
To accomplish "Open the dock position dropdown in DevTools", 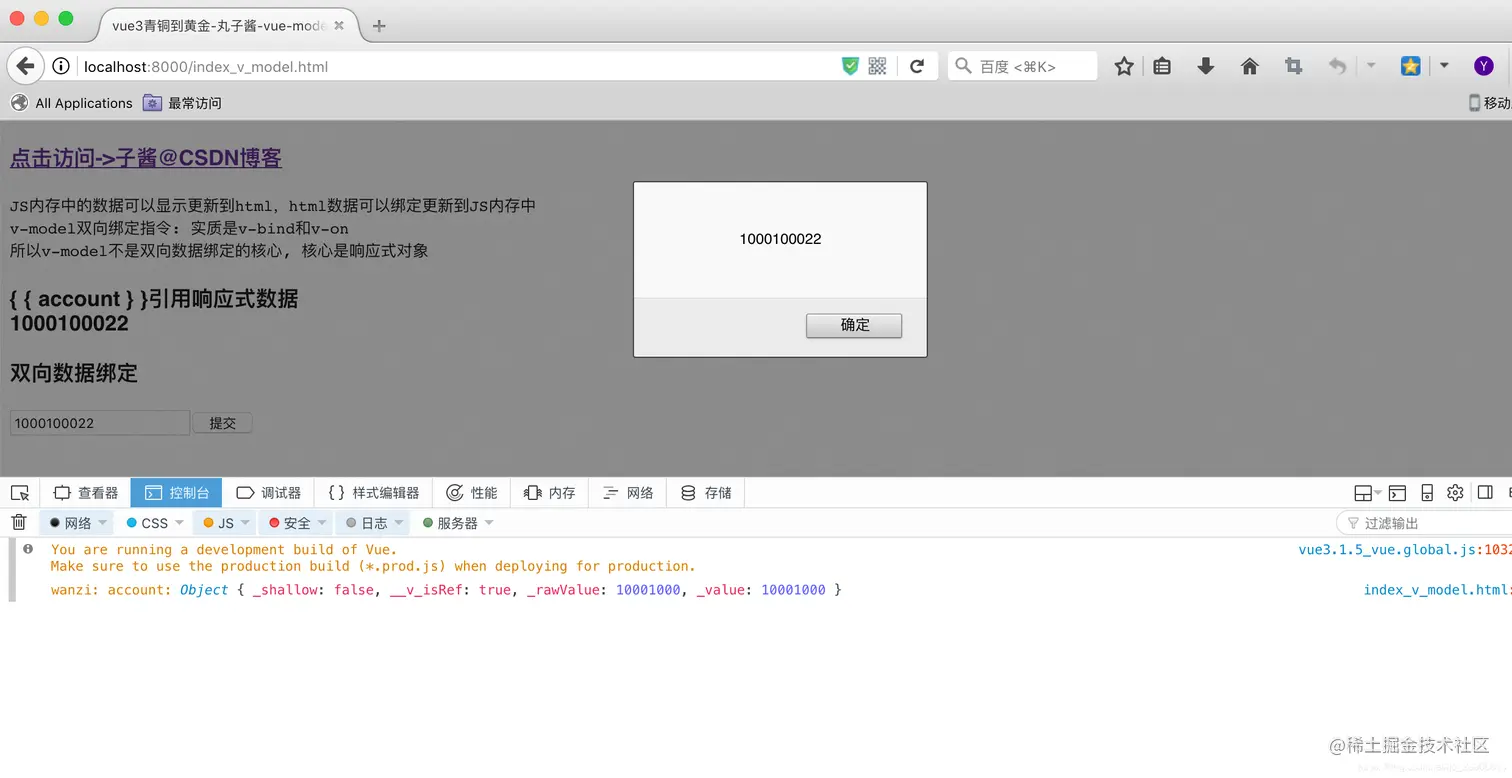I will (x=1365, y=492).
